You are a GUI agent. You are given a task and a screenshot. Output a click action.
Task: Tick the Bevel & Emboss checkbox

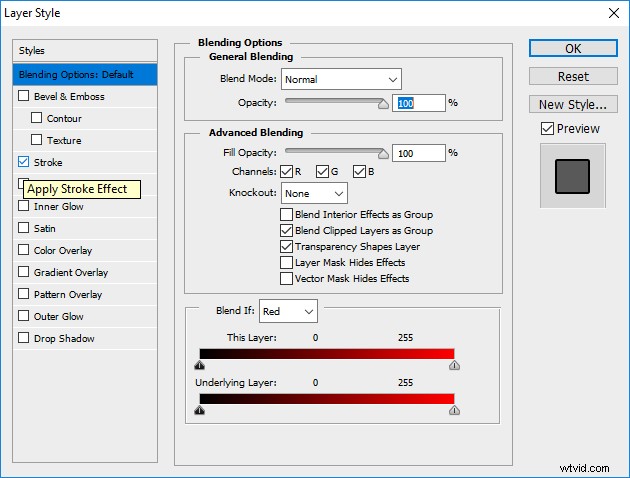pyautogui.click(x=24, y=96)
